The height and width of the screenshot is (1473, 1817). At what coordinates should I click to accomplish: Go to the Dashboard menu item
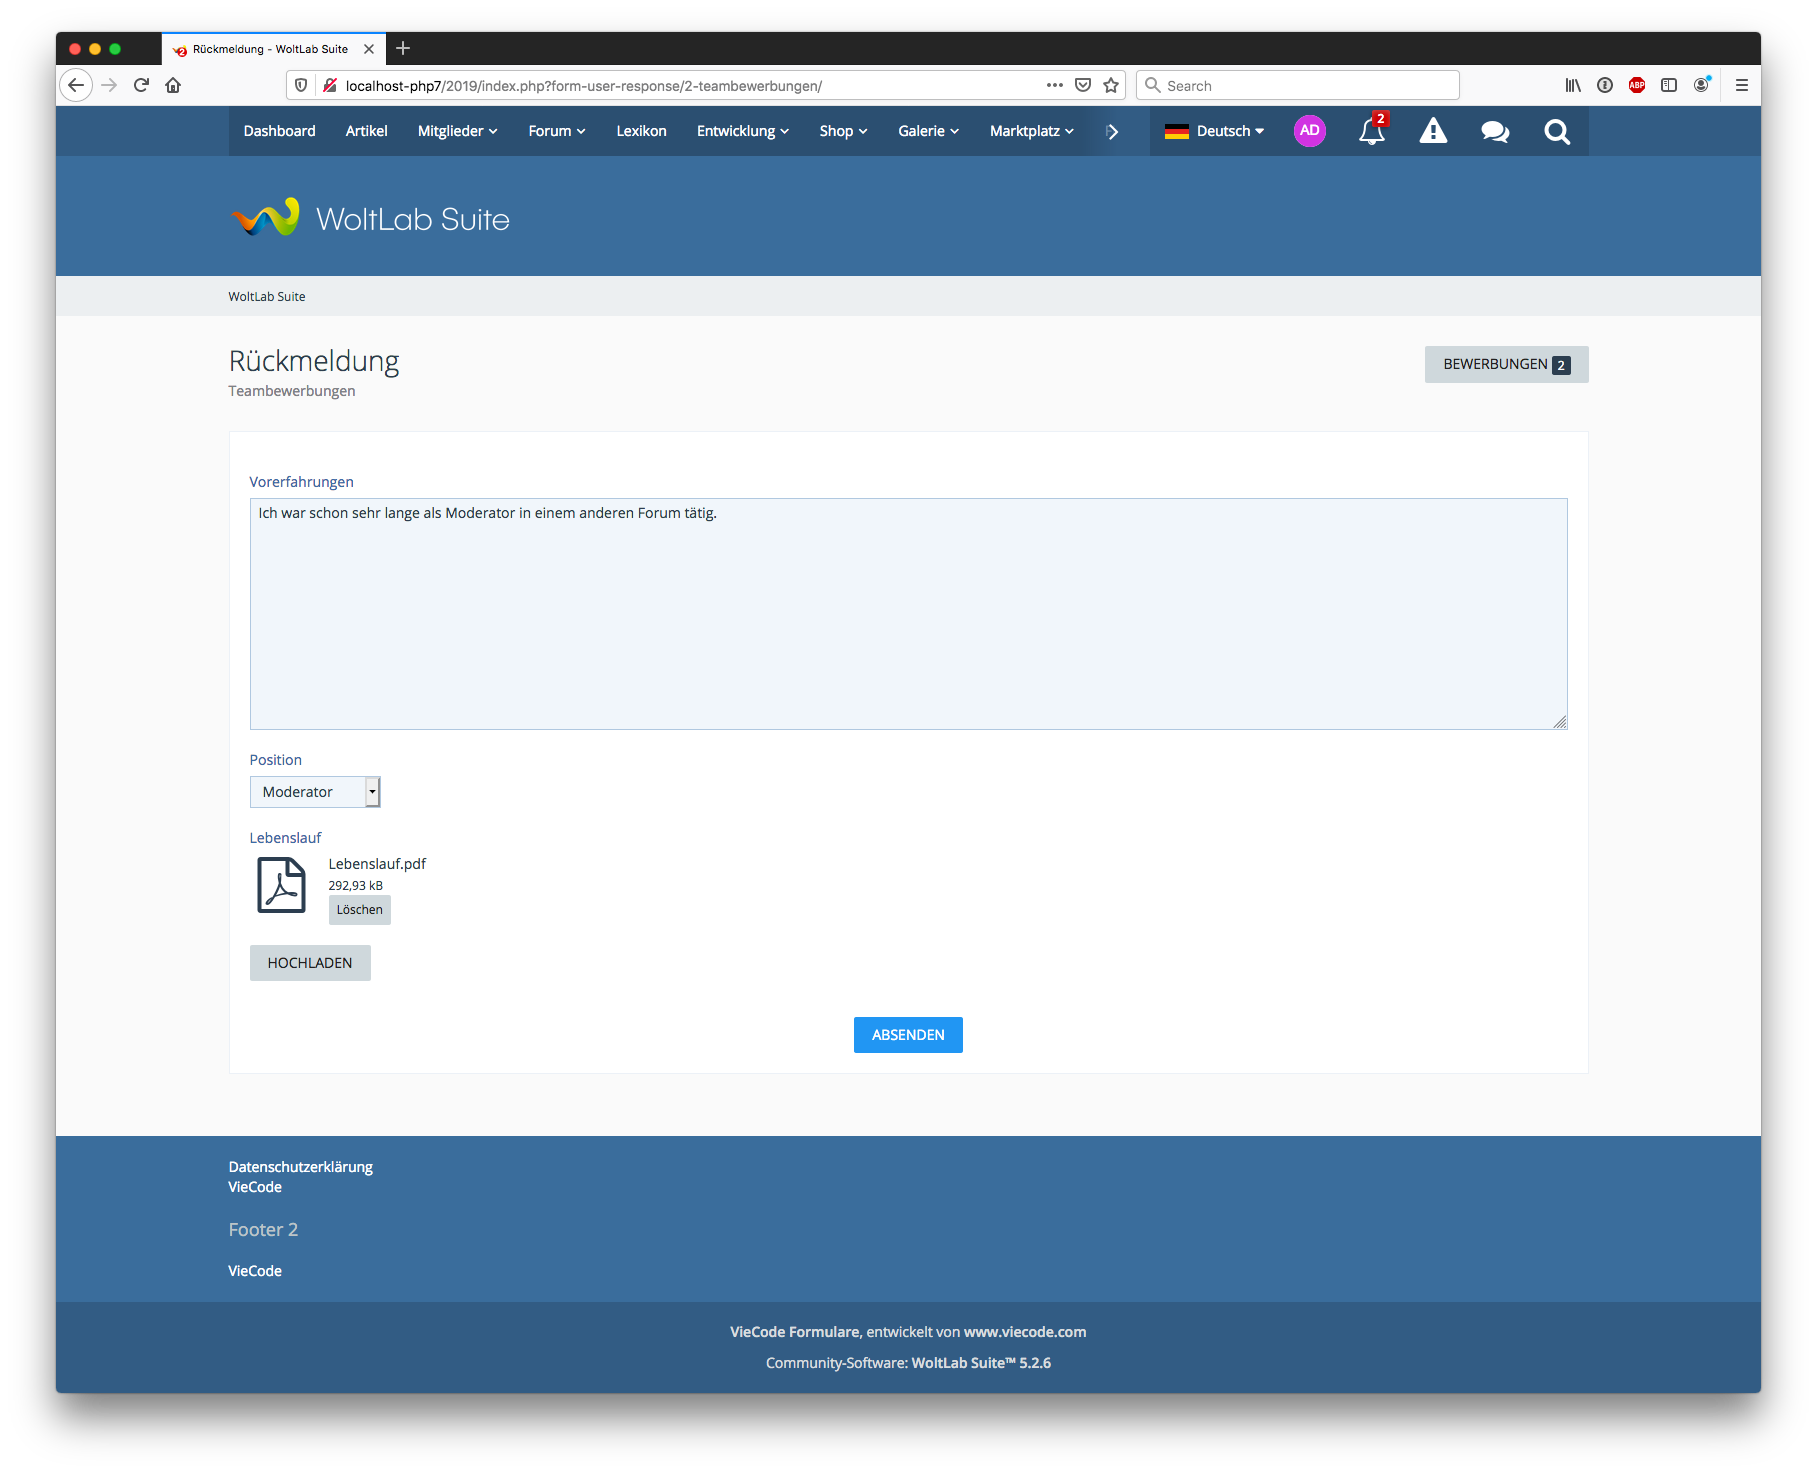tap(279, 131)
